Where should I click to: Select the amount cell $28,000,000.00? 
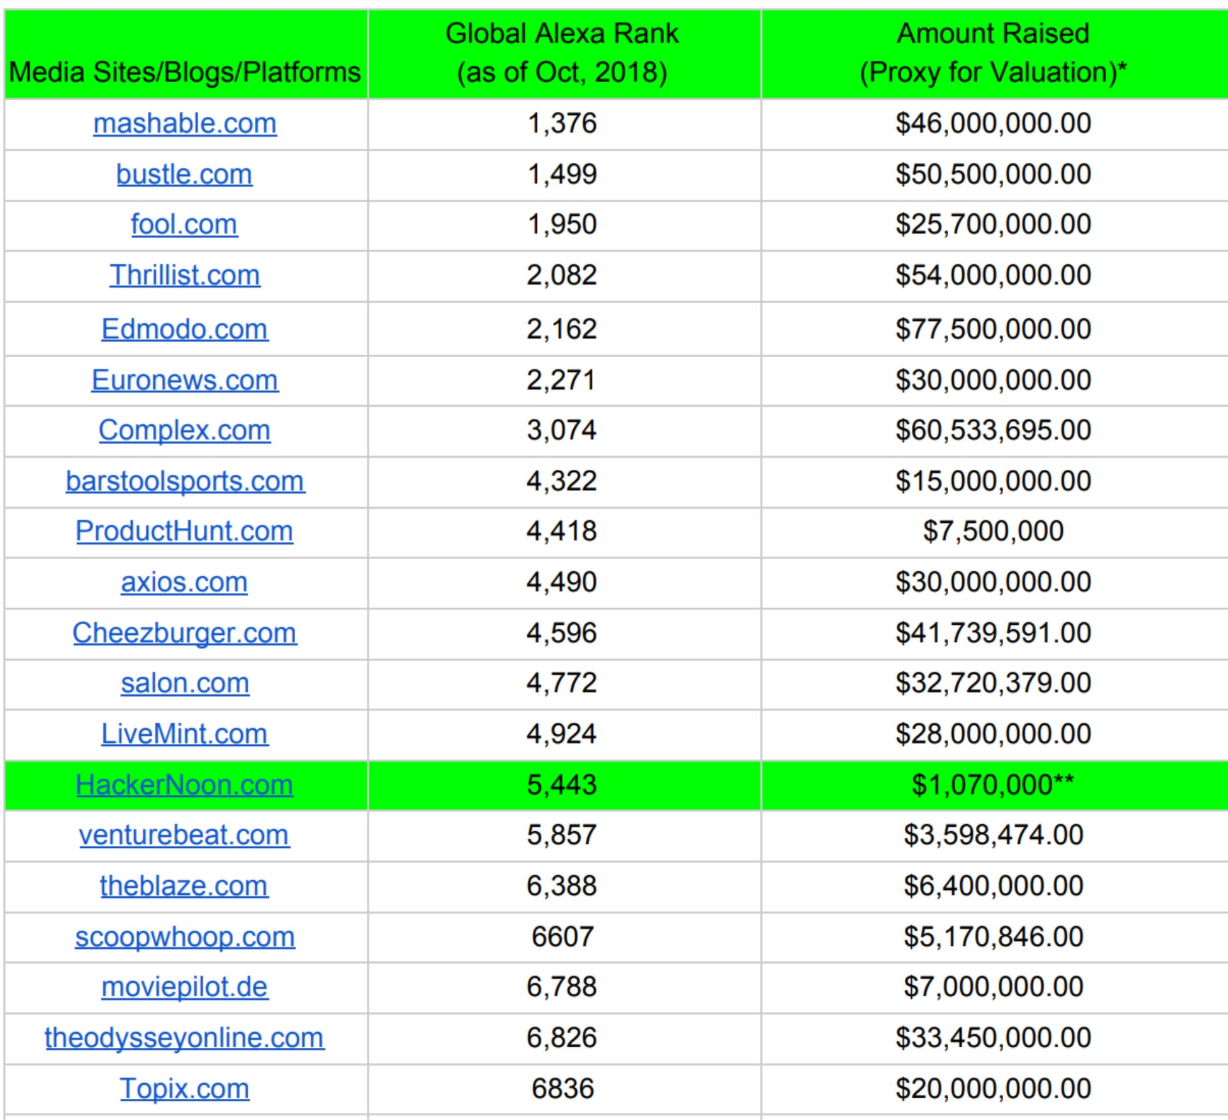pyautogui.click(x=994, y=734)
